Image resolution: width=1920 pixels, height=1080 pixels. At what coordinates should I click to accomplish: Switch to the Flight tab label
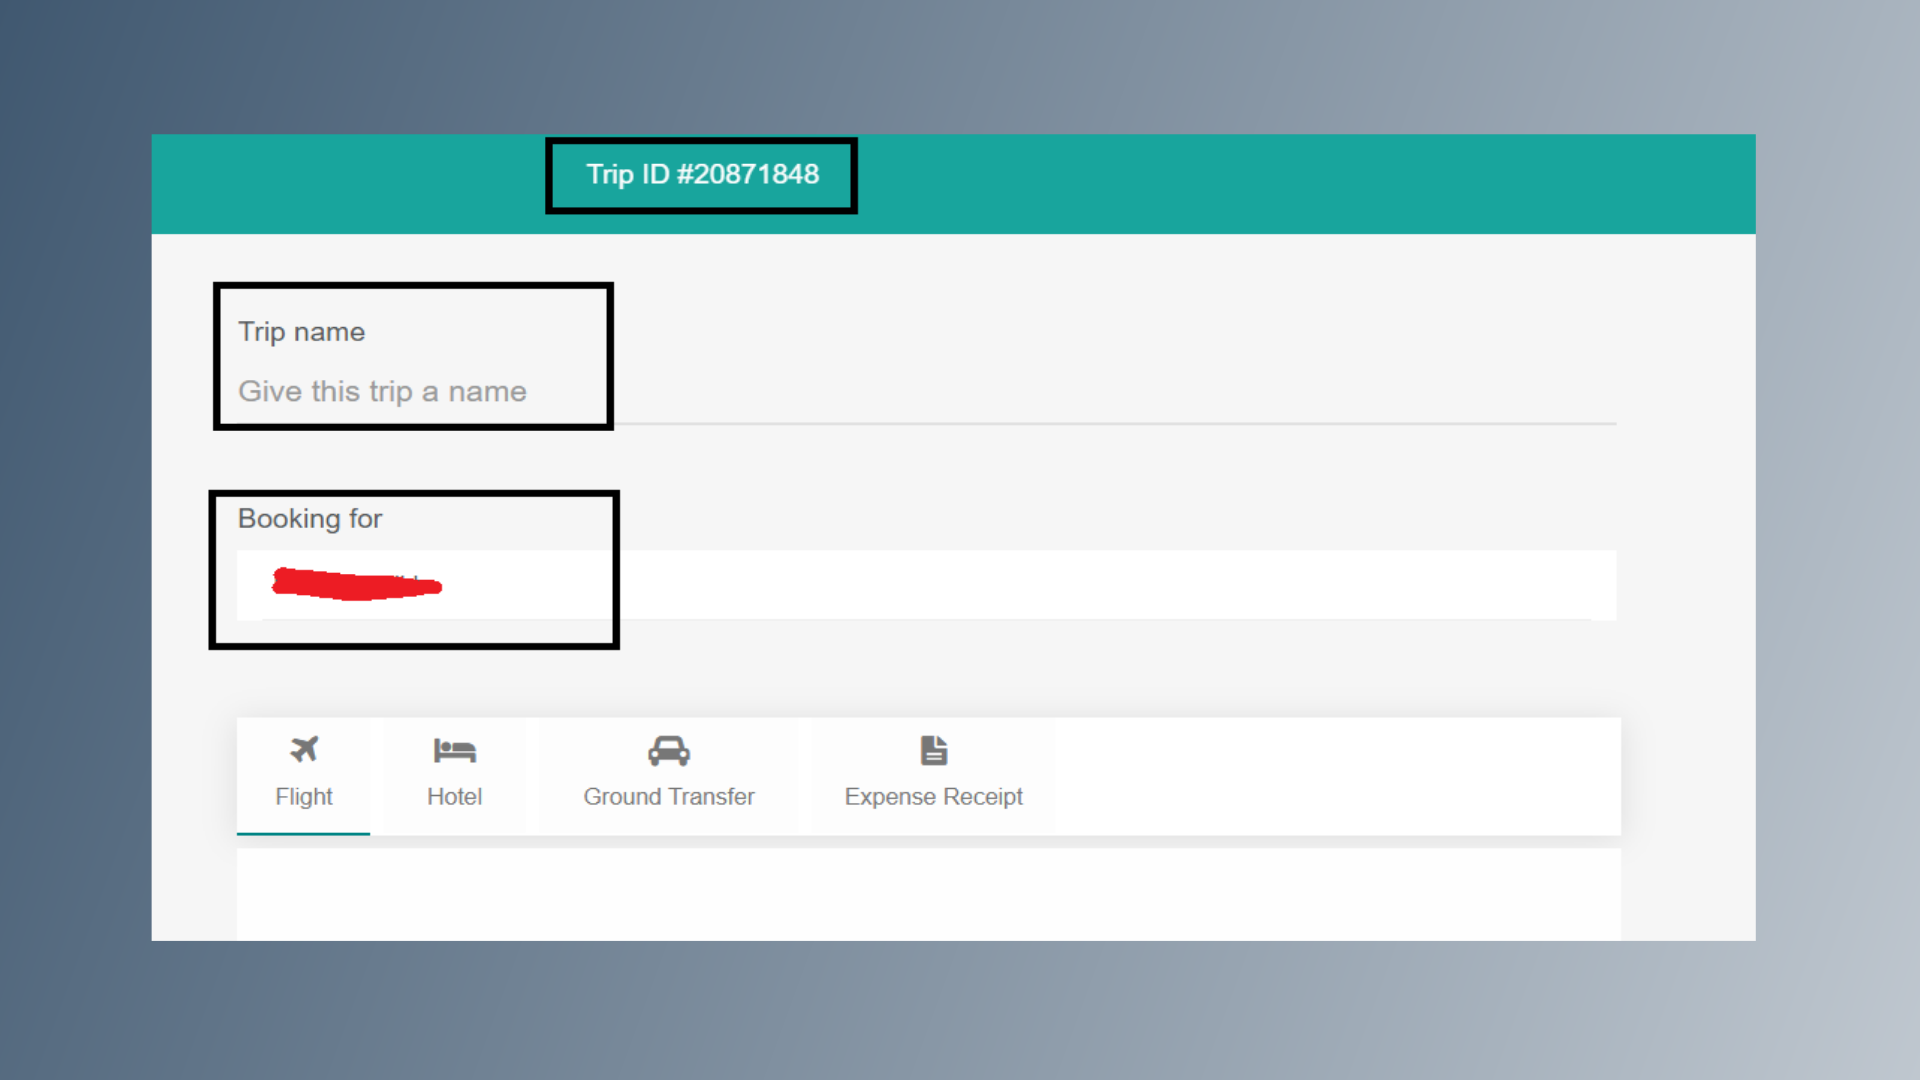pos(304,797)
